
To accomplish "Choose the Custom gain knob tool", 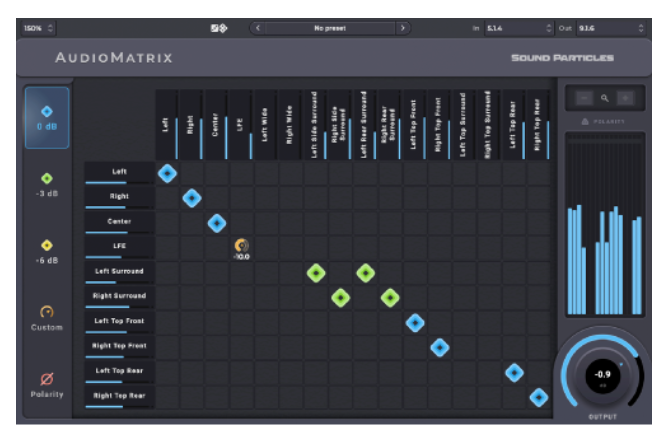I will (47, 316).
